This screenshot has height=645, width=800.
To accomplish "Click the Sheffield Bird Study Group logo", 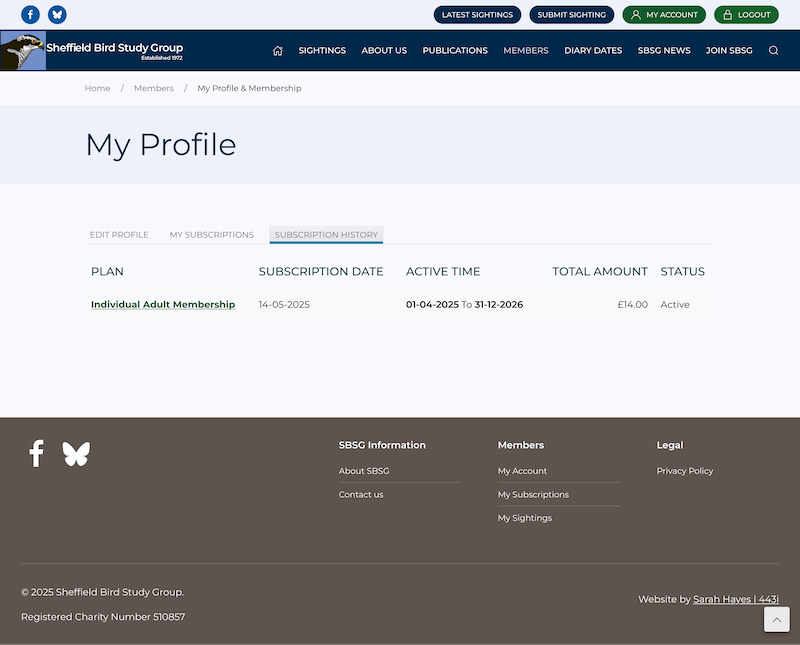I will (93, 50).
